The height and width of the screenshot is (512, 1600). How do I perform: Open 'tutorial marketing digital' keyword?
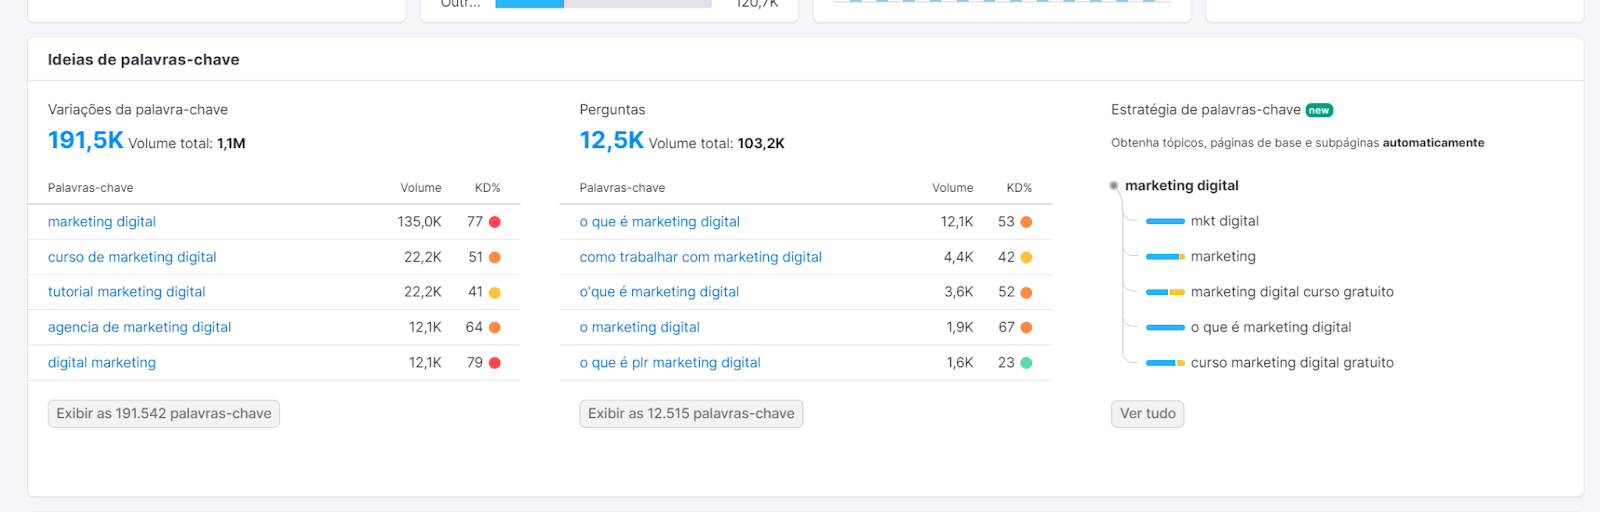[x=126, y=292]
